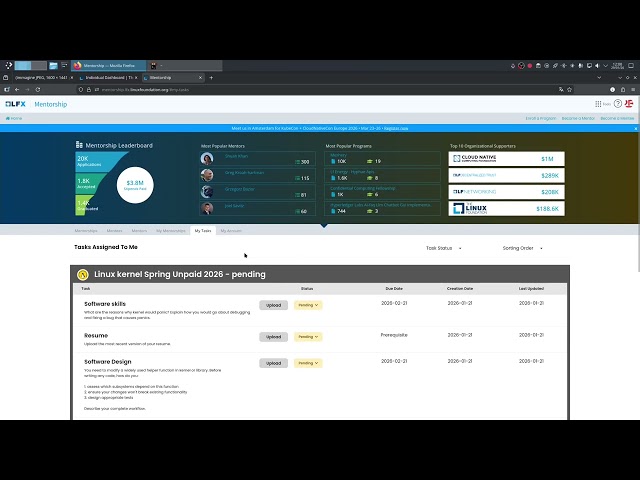Click the volume speaker icon in the system tray
The height and width of the screenshot is (480, 640).
[x=597, y=66]
